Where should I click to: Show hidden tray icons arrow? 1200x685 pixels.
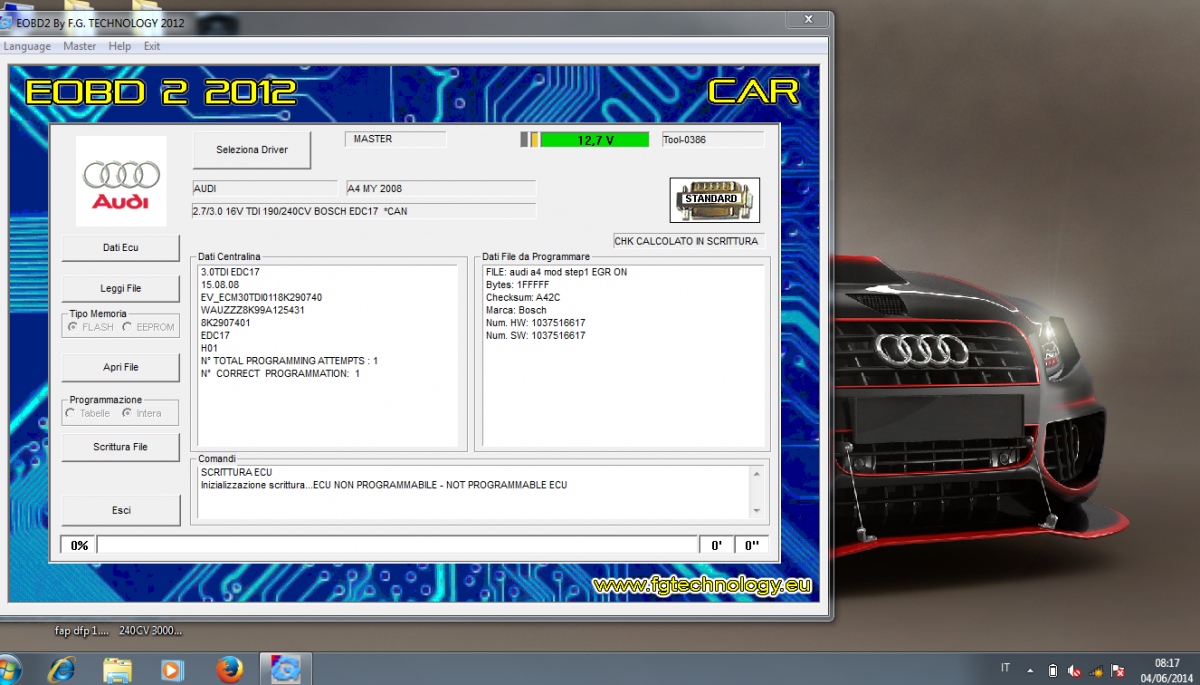[x=1031, y=669]
